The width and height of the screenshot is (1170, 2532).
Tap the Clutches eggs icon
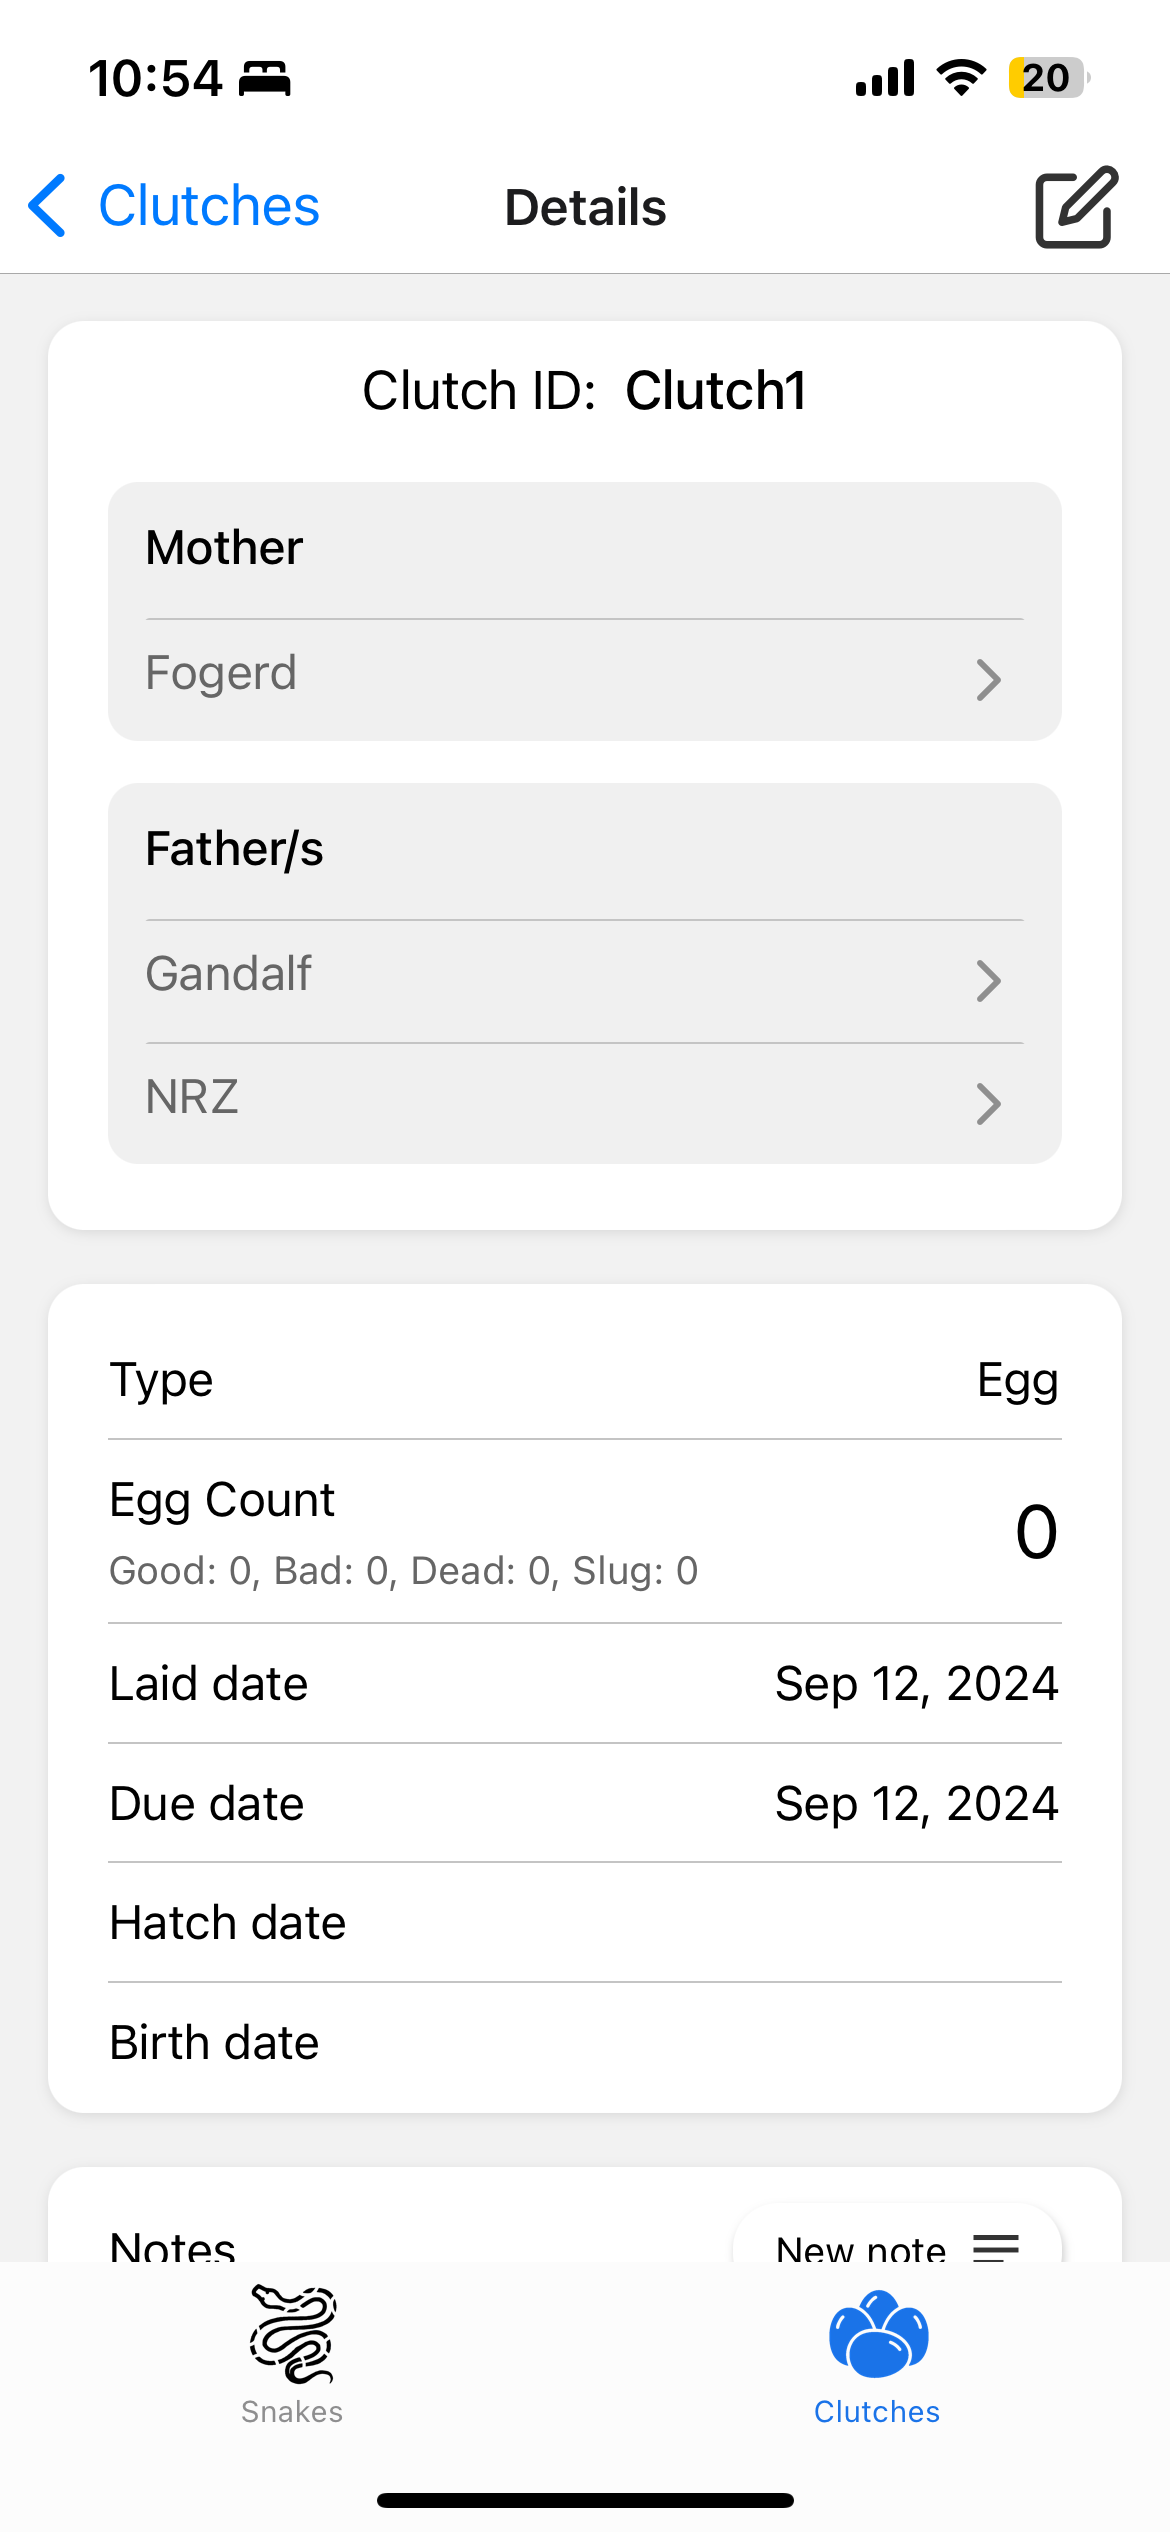[878, 2335]
